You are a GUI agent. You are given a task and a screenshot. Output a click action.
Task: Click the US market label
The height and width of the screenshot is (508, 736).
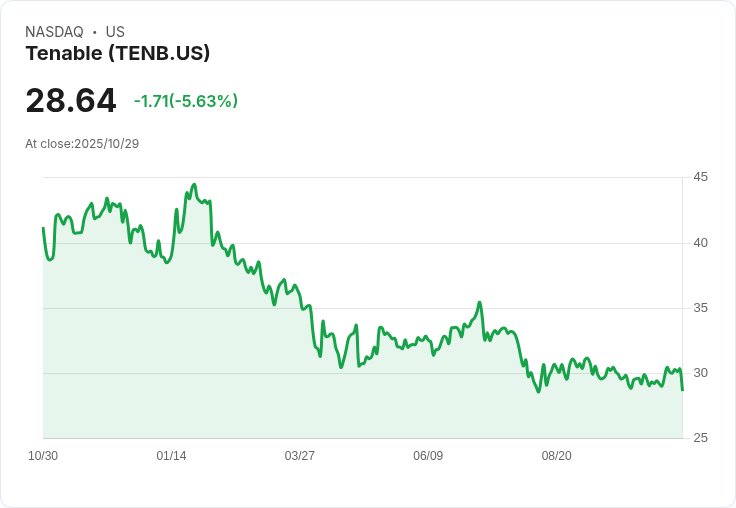(115, 32)
